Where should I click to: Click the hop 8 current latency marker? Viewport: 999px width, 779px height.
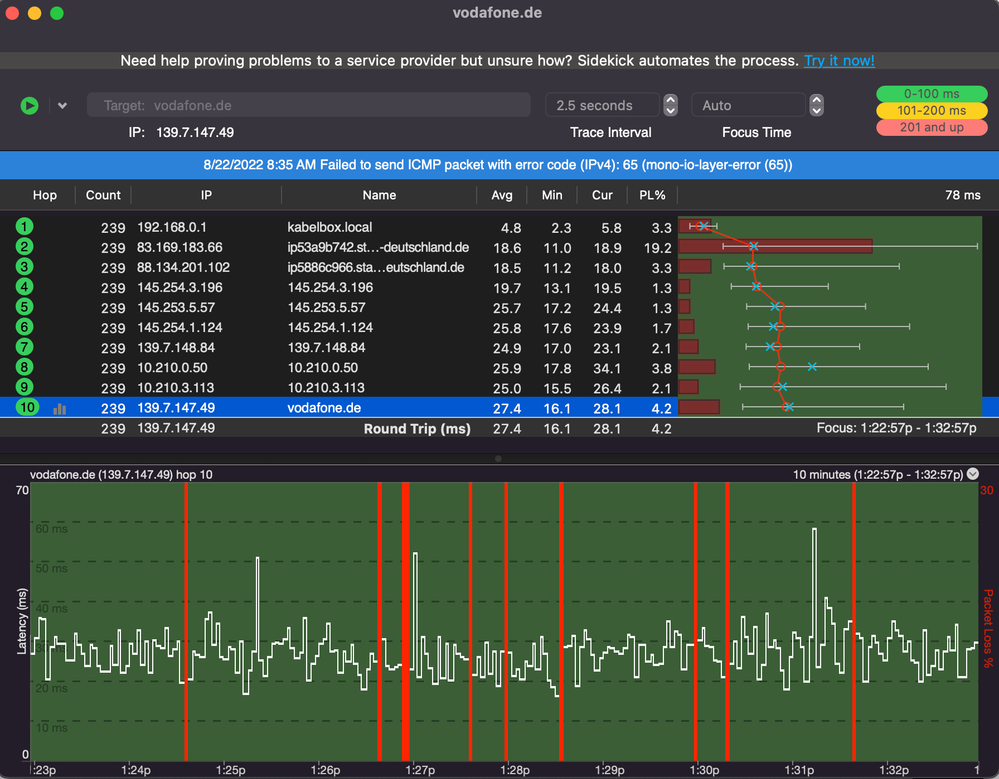pos(812,366)
